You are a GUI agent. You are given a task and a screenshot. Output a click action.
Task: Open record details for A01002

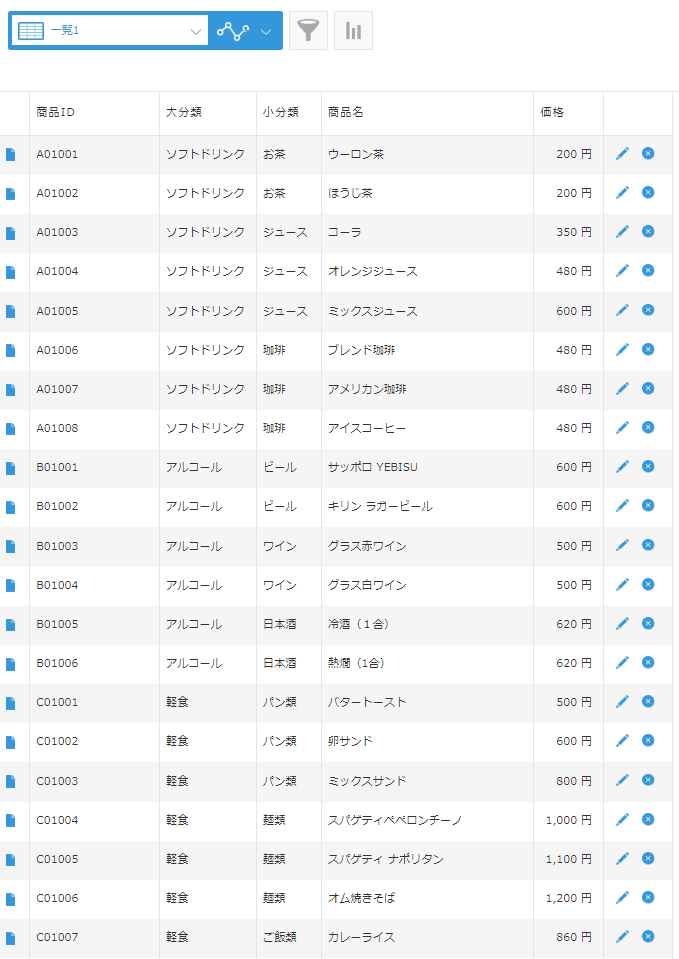10,194
